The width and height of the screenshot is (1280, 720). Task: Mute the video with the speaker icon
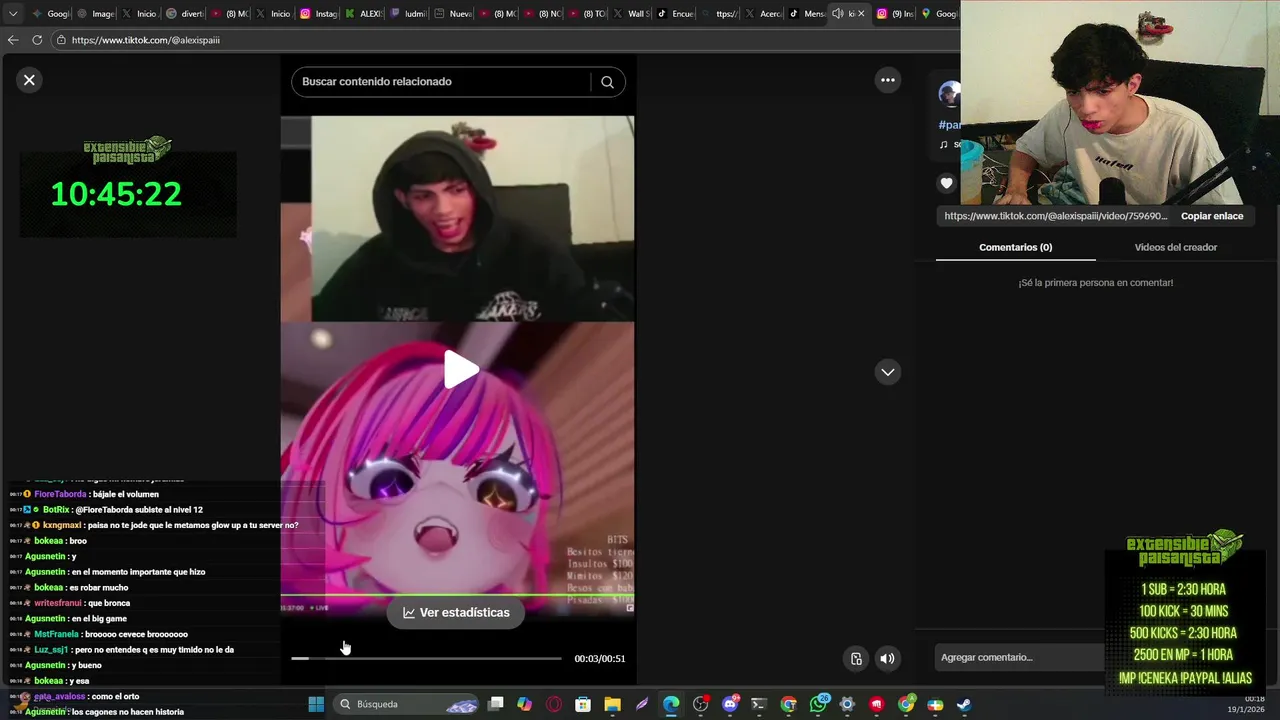[887, 658]
